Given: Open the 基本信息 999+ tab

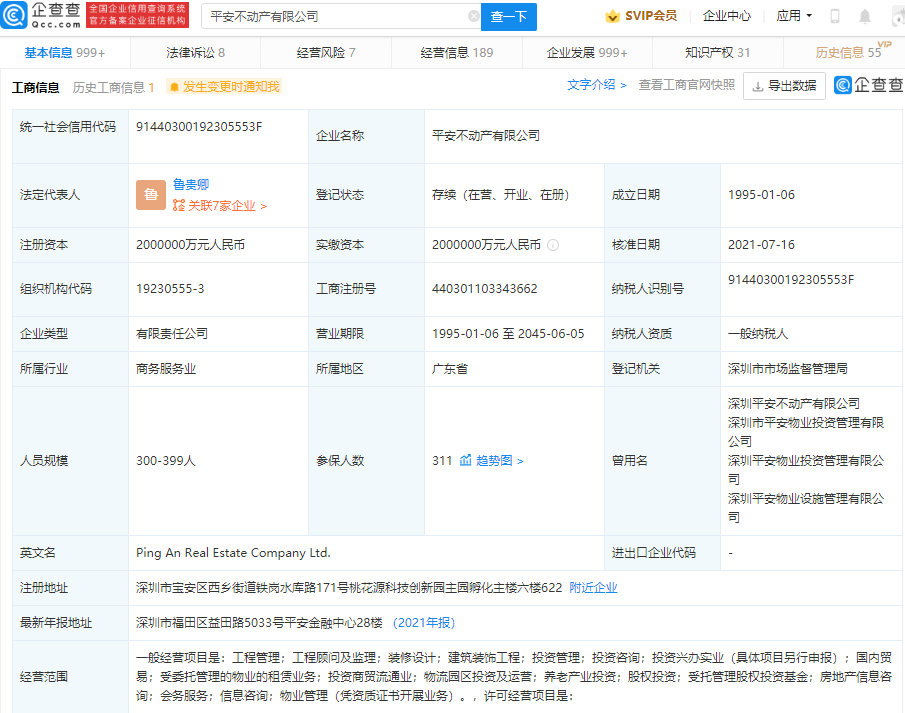Looking at the screenshot, I should click(65, 53).
